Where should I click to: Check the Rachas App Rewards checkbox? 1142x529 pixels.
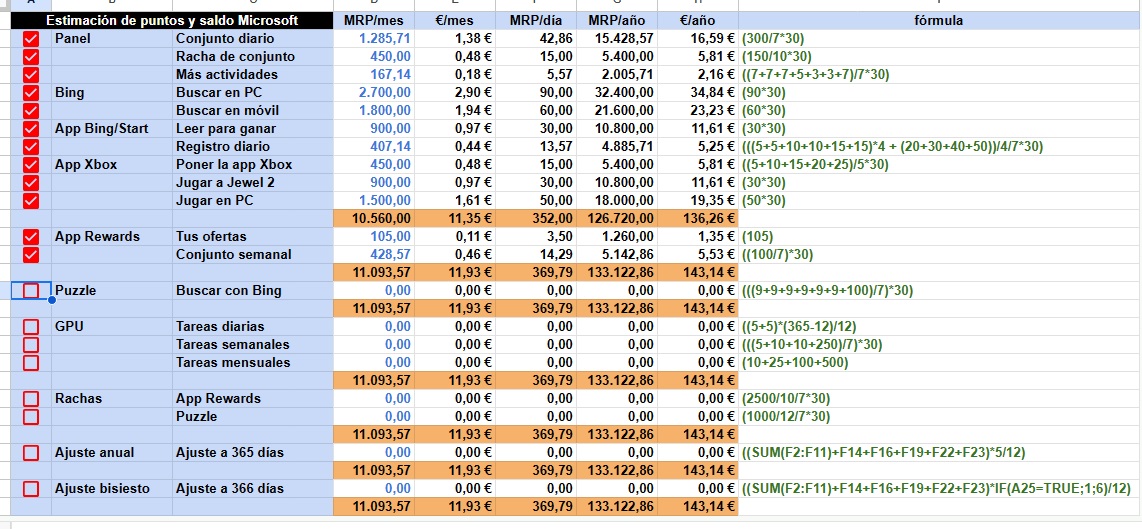31,399
